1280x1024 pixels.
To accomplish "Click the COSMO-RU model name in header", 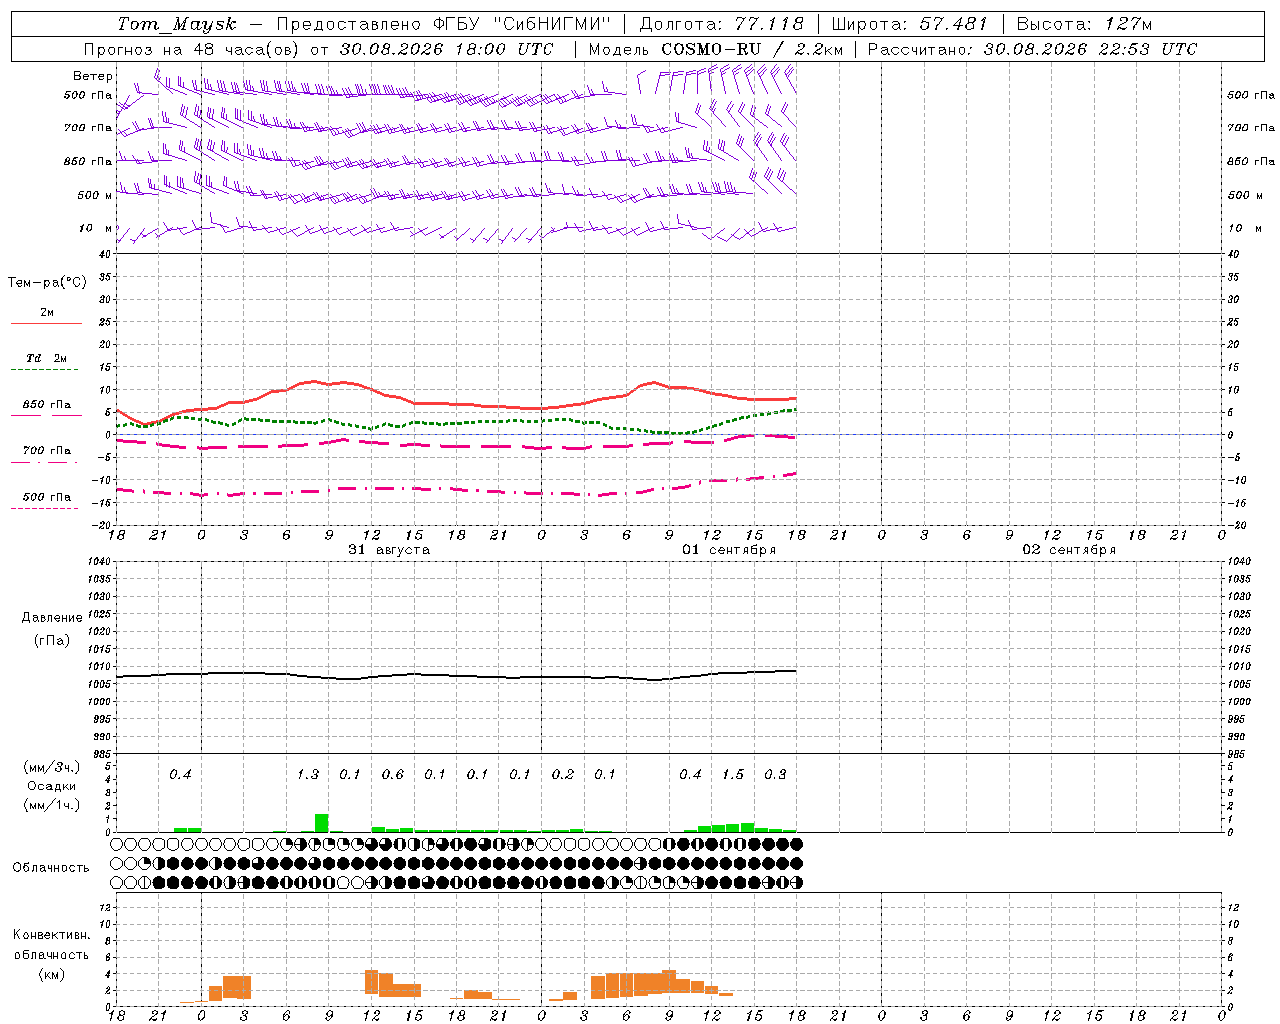I will 712,49.
